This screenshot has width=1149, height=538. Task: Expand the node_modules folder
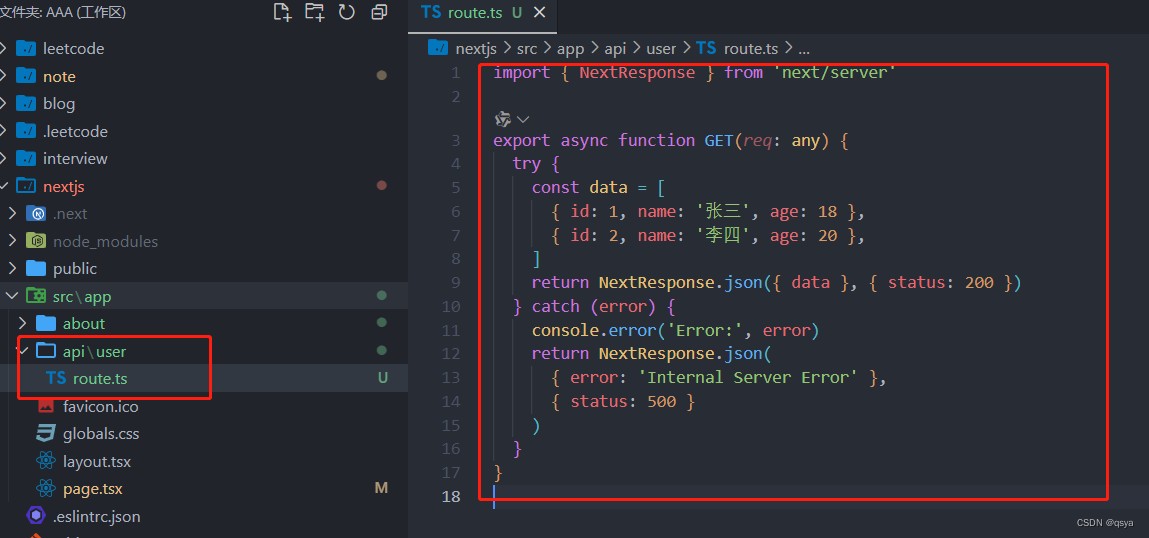coord(12,241)
